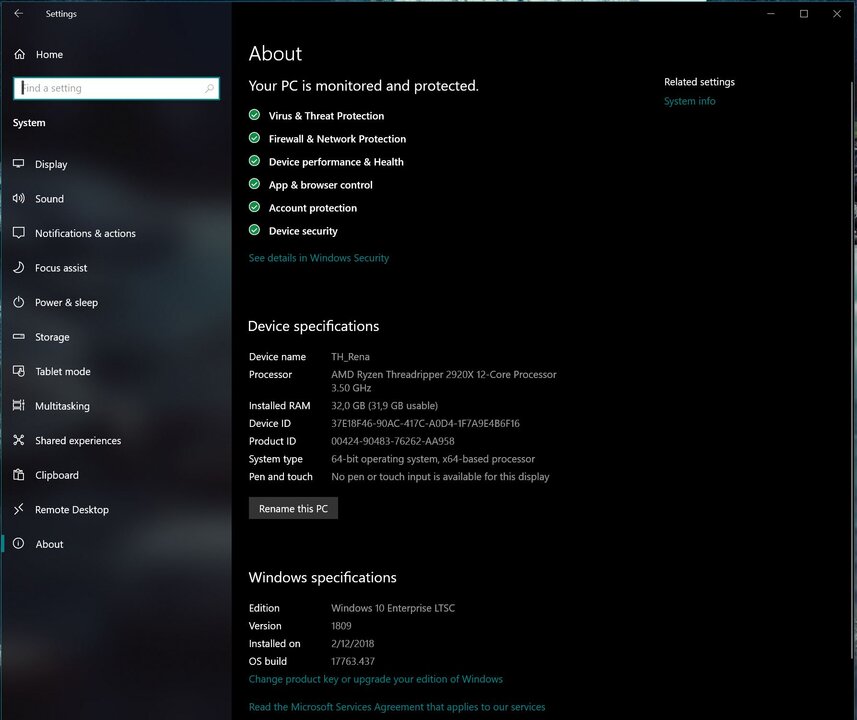Click the back arrow in Settings
The height and width of the screenshot is (720, 857).
click(x=19, y=13)
